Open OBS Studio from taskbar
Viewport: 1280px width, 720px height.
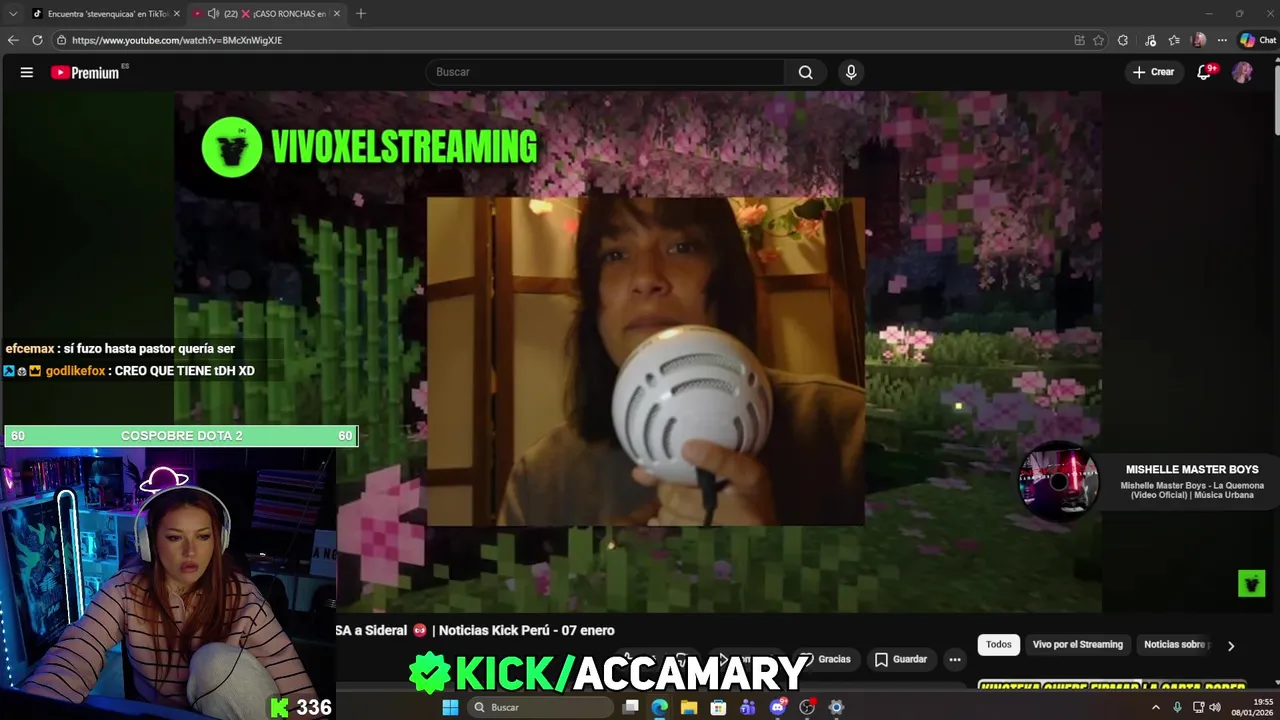(807, 707)
